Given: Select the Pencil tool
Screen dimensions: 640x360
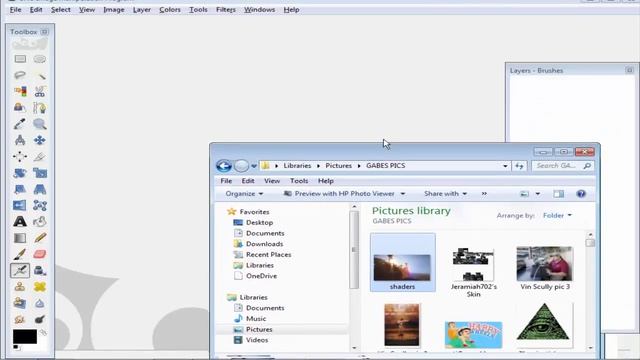Looking at the screenshot, I should point(40,238).
